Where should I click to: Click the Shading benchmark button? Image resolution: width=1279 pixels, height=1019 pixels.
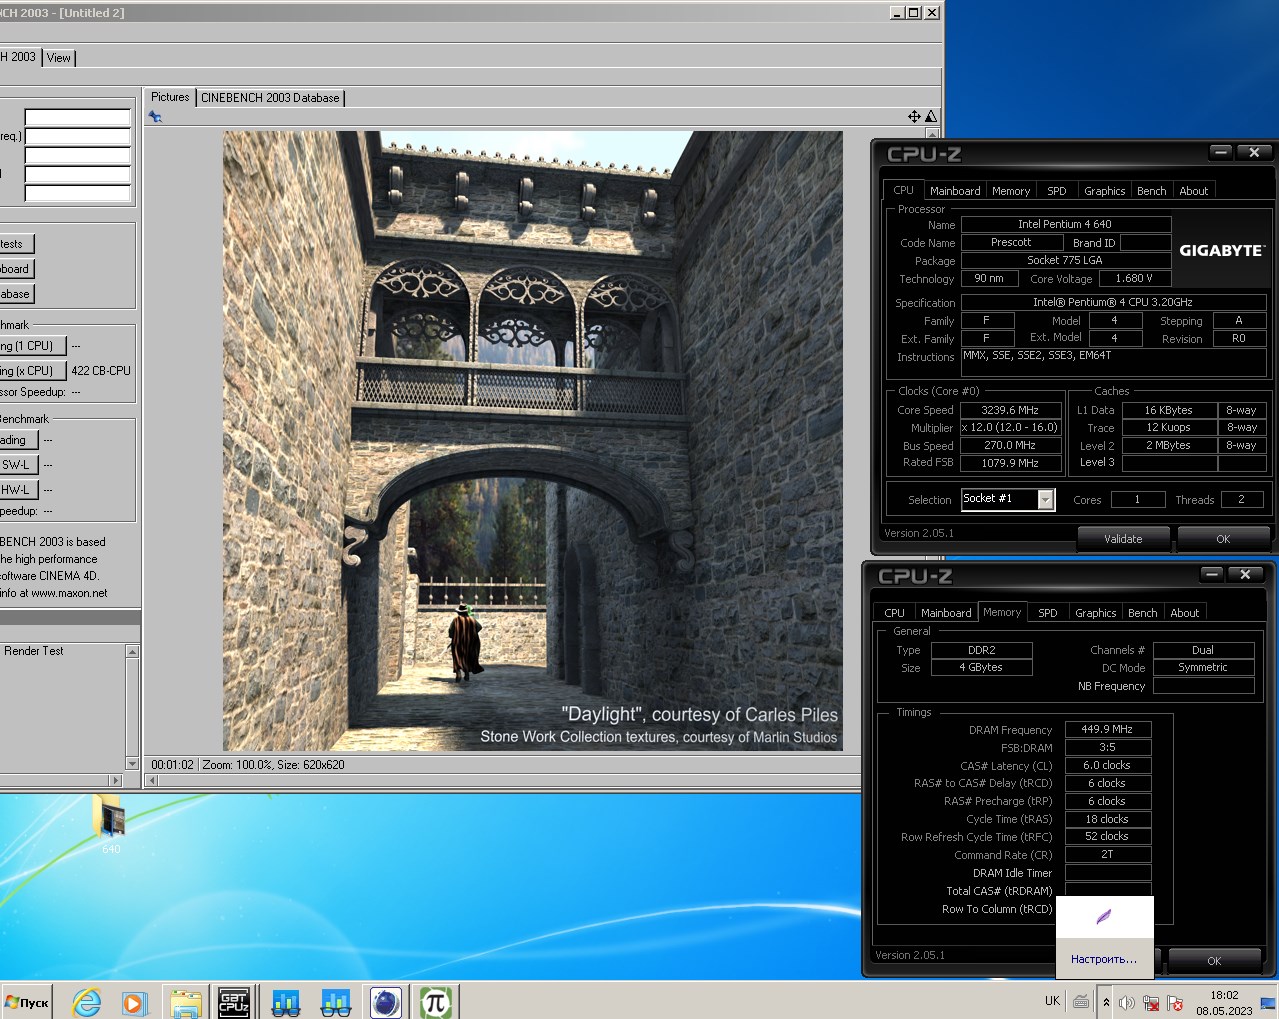tap(19, 440)
